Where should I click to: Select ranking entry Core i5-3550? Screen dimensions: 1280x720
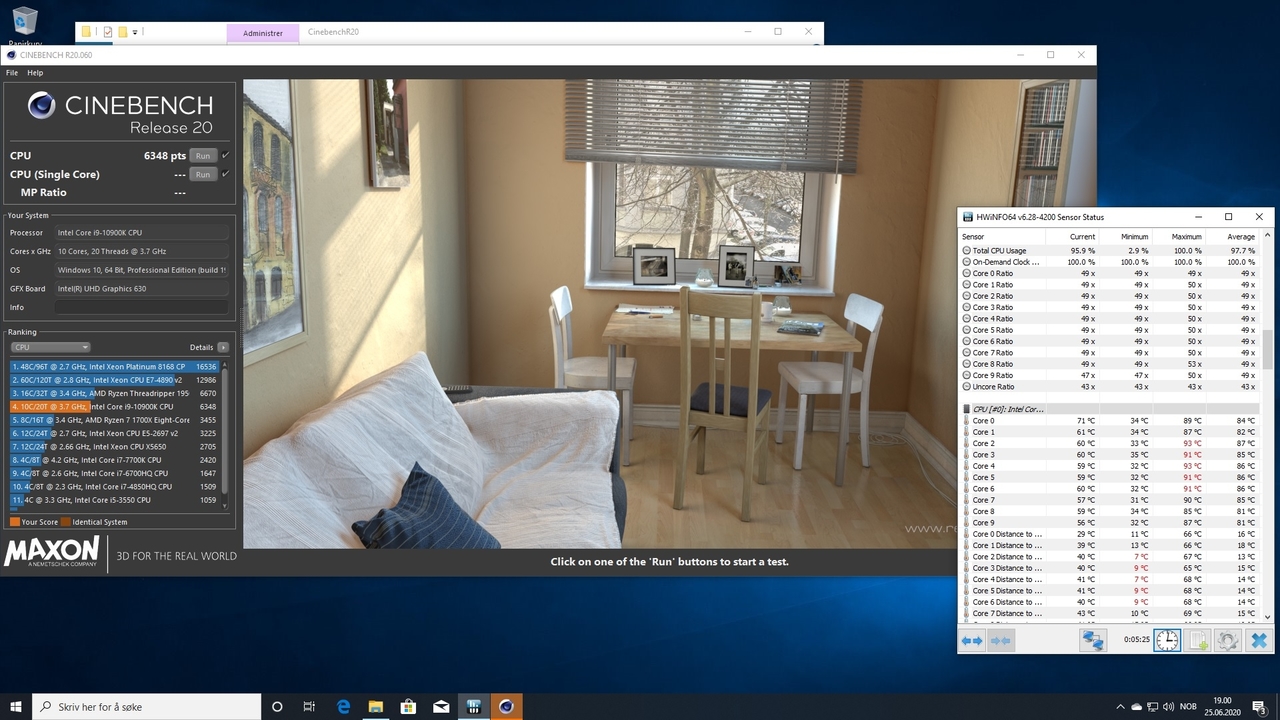114,500
